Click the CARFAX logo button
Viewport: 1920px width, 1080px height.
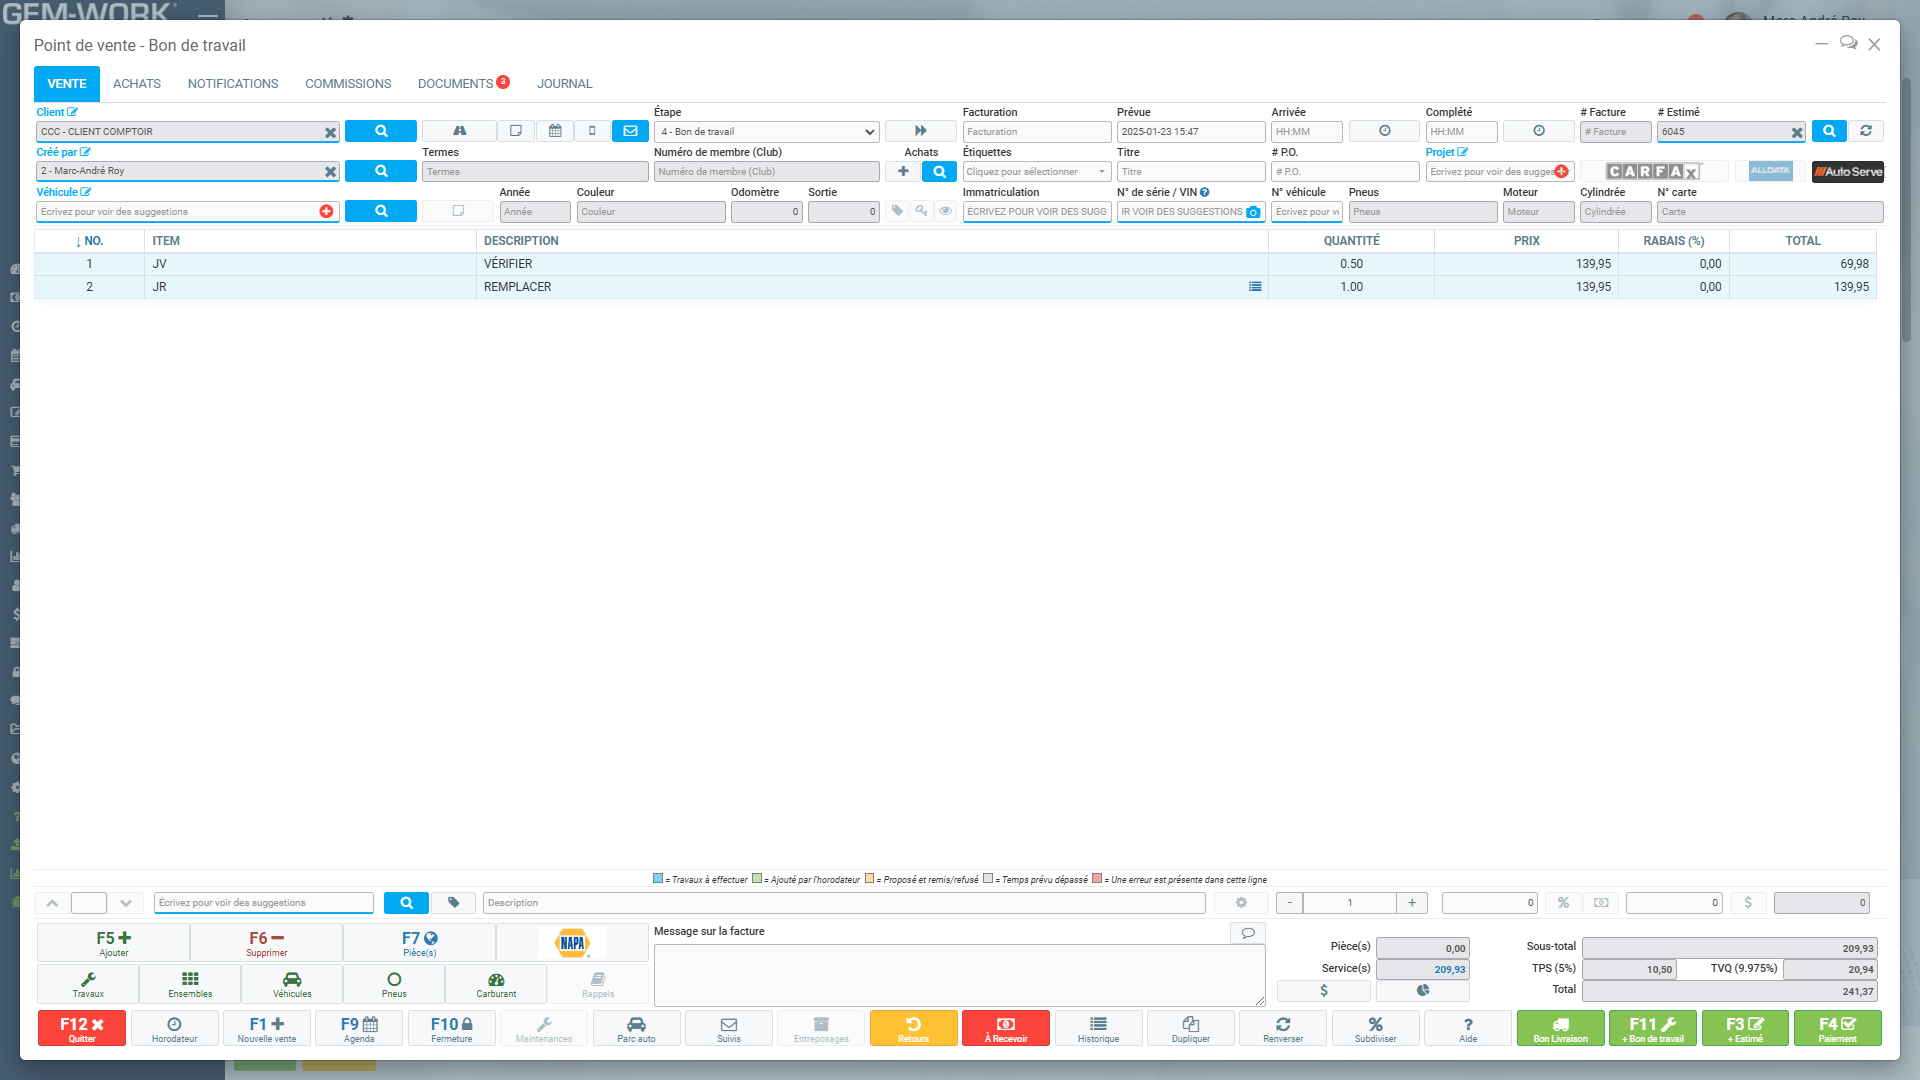pyautogui.click(x=1653, y=171)
